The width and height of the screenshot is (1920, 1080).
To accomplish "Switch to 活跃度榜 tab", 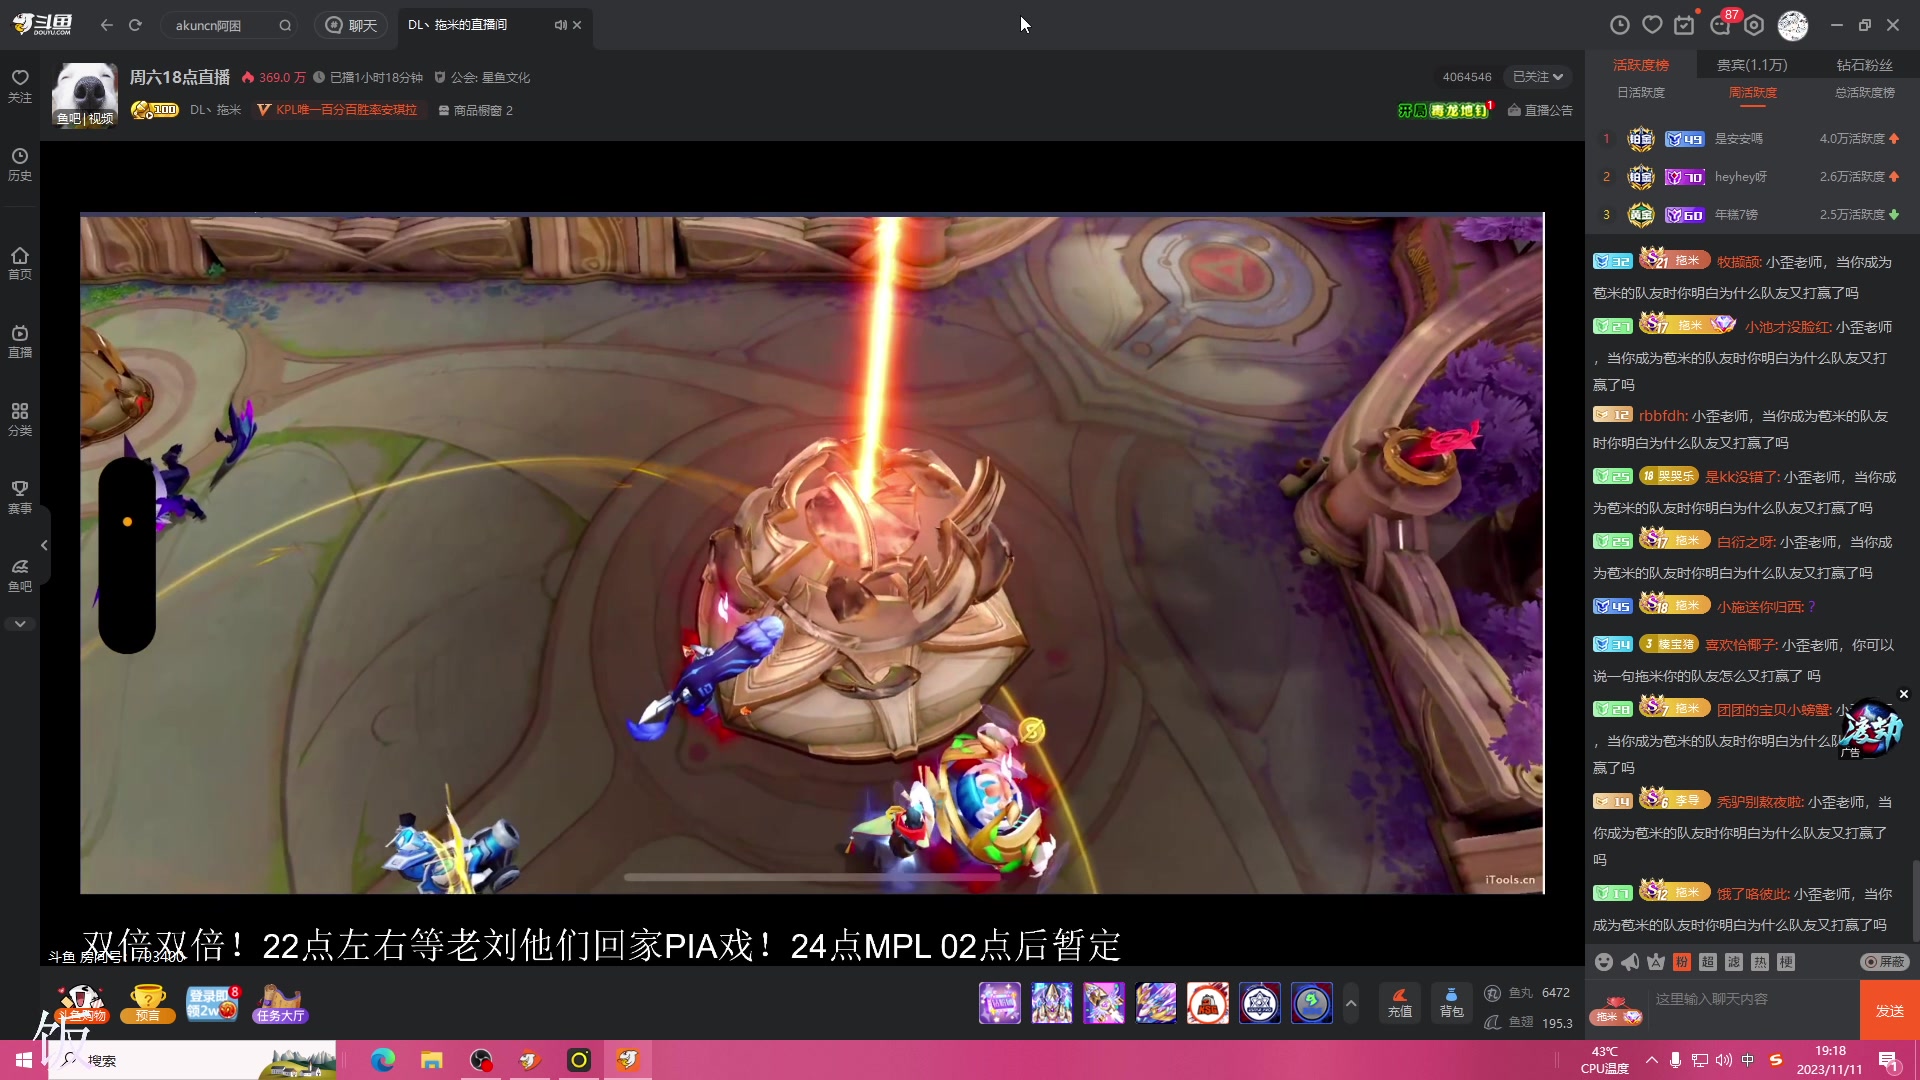I will point(1641,65).
